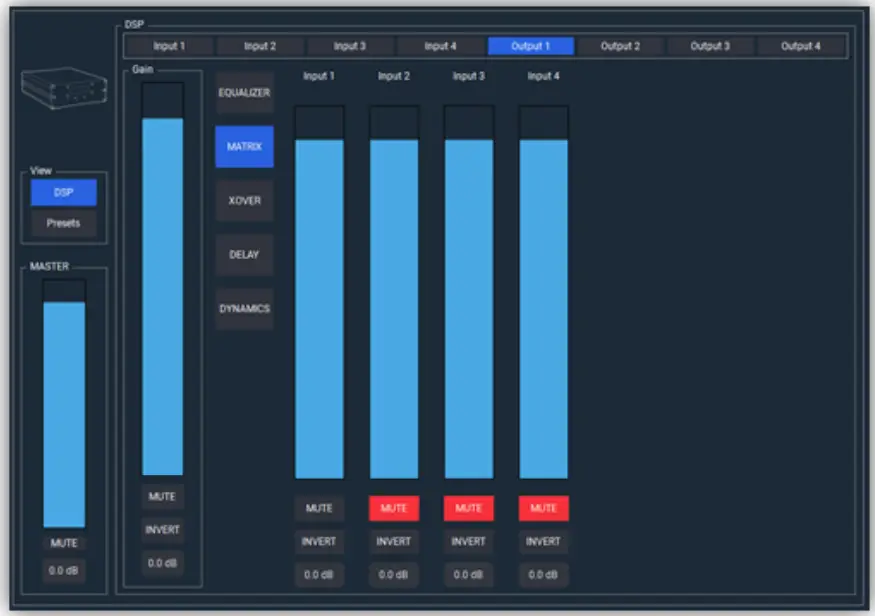Image resolution: width=875 pixels, height=616 pixels.
Task: Open the XOVER crossover settings
Action: 243,201
